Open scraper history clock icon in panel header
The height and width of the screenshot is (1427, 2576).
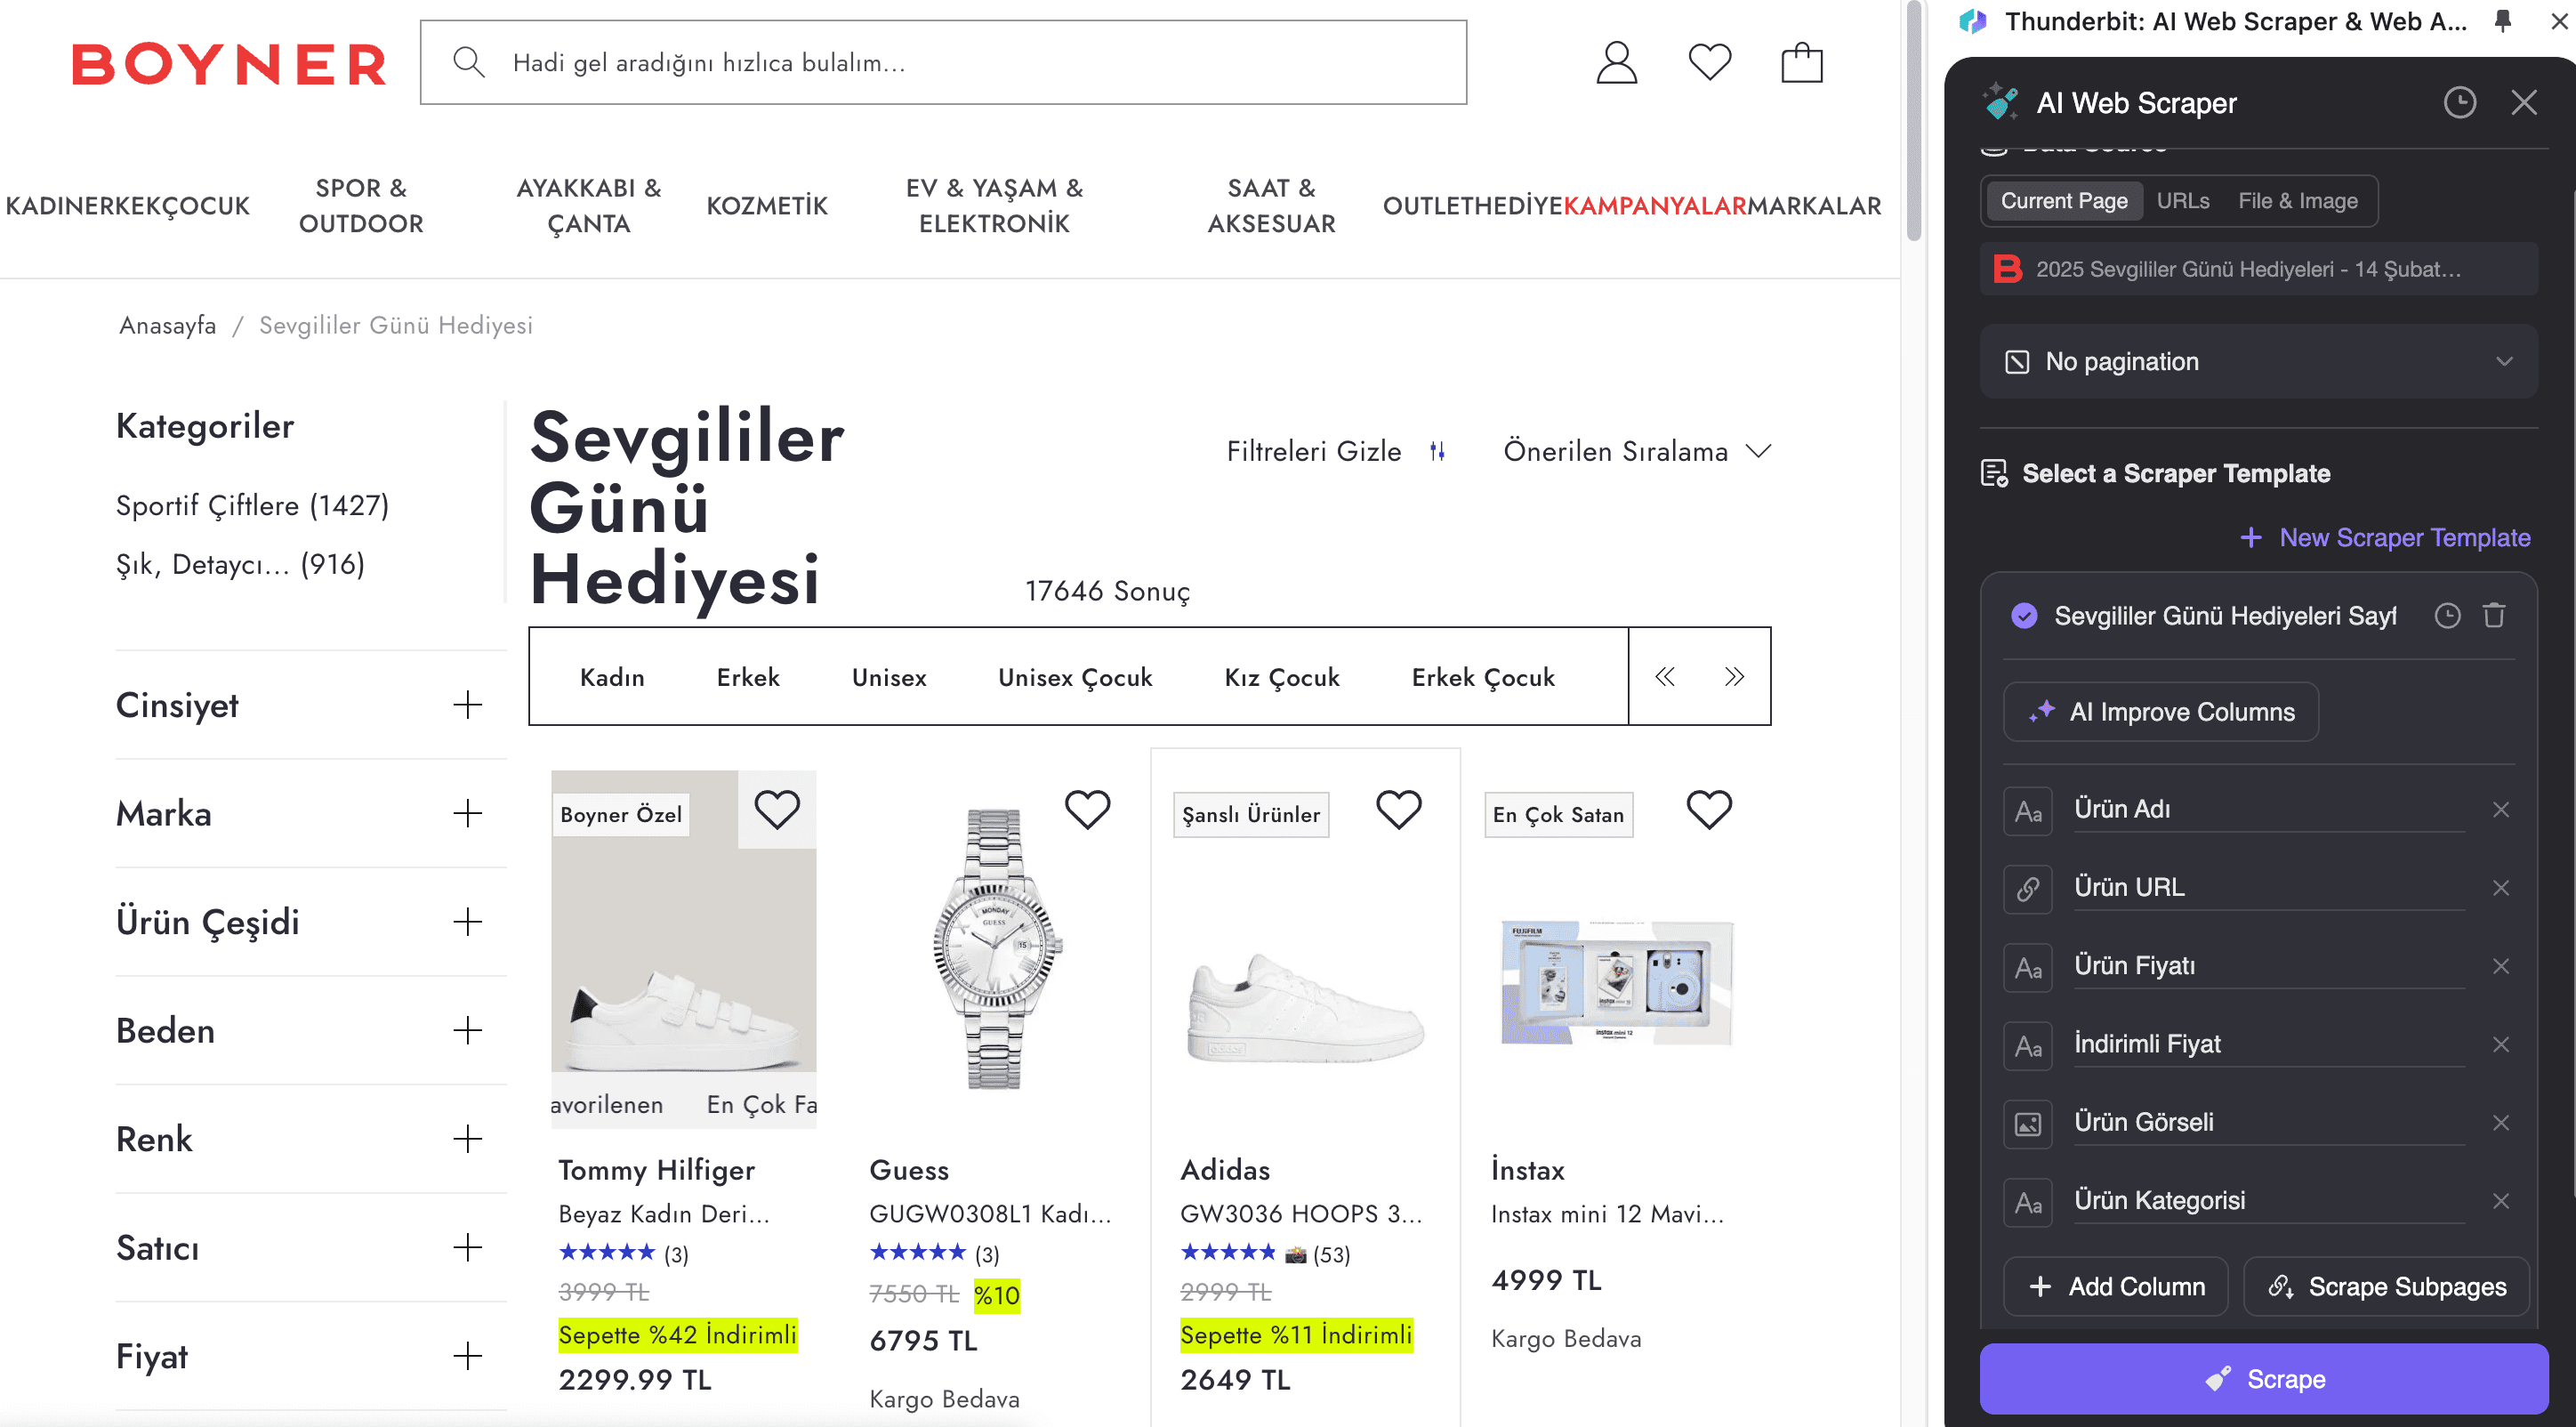[2460, 102]
